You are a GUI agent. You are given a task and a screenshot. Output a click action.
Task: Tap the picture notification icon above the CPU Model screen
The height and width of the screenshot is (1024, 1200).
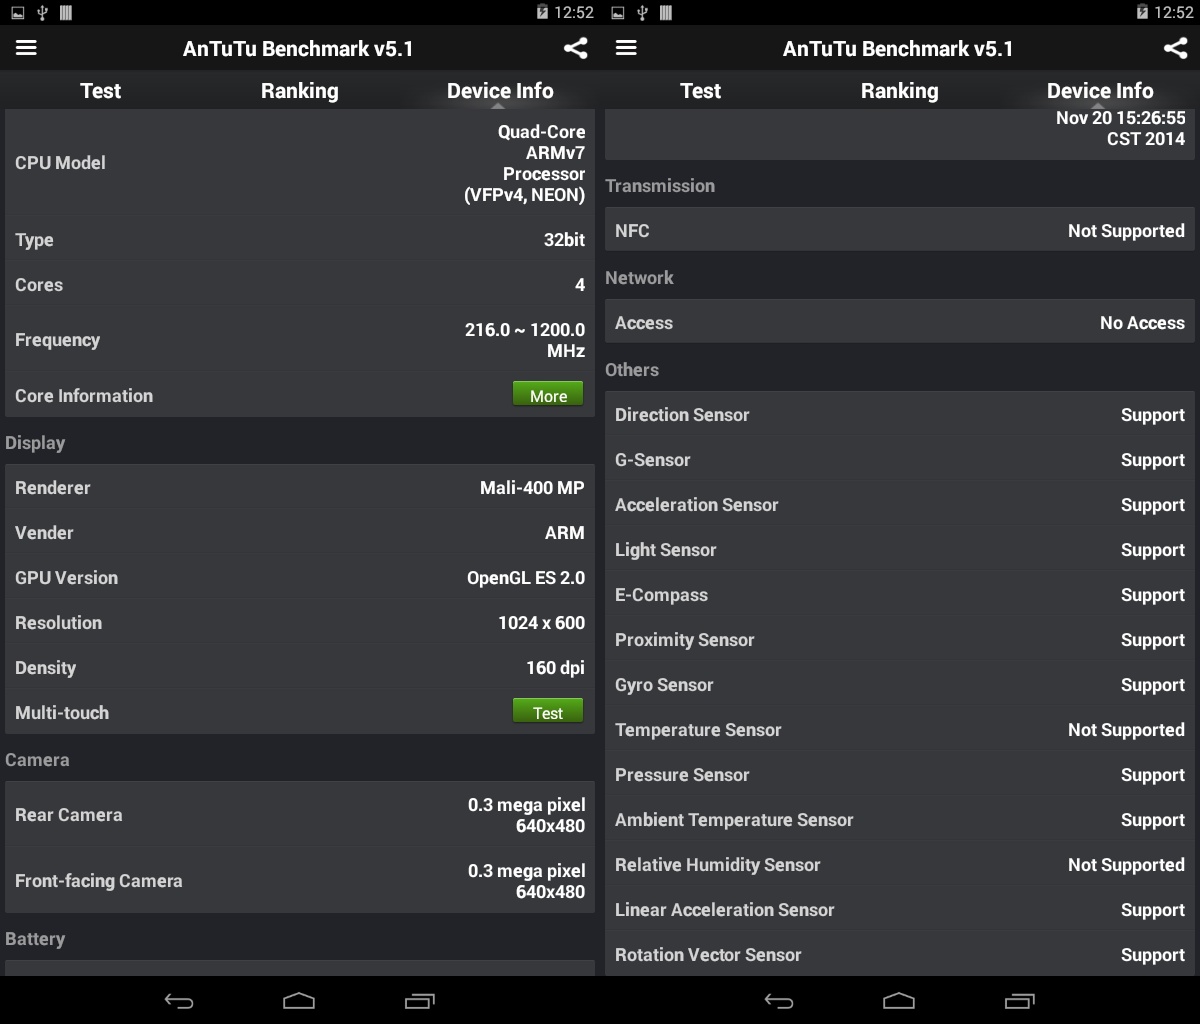17,13
